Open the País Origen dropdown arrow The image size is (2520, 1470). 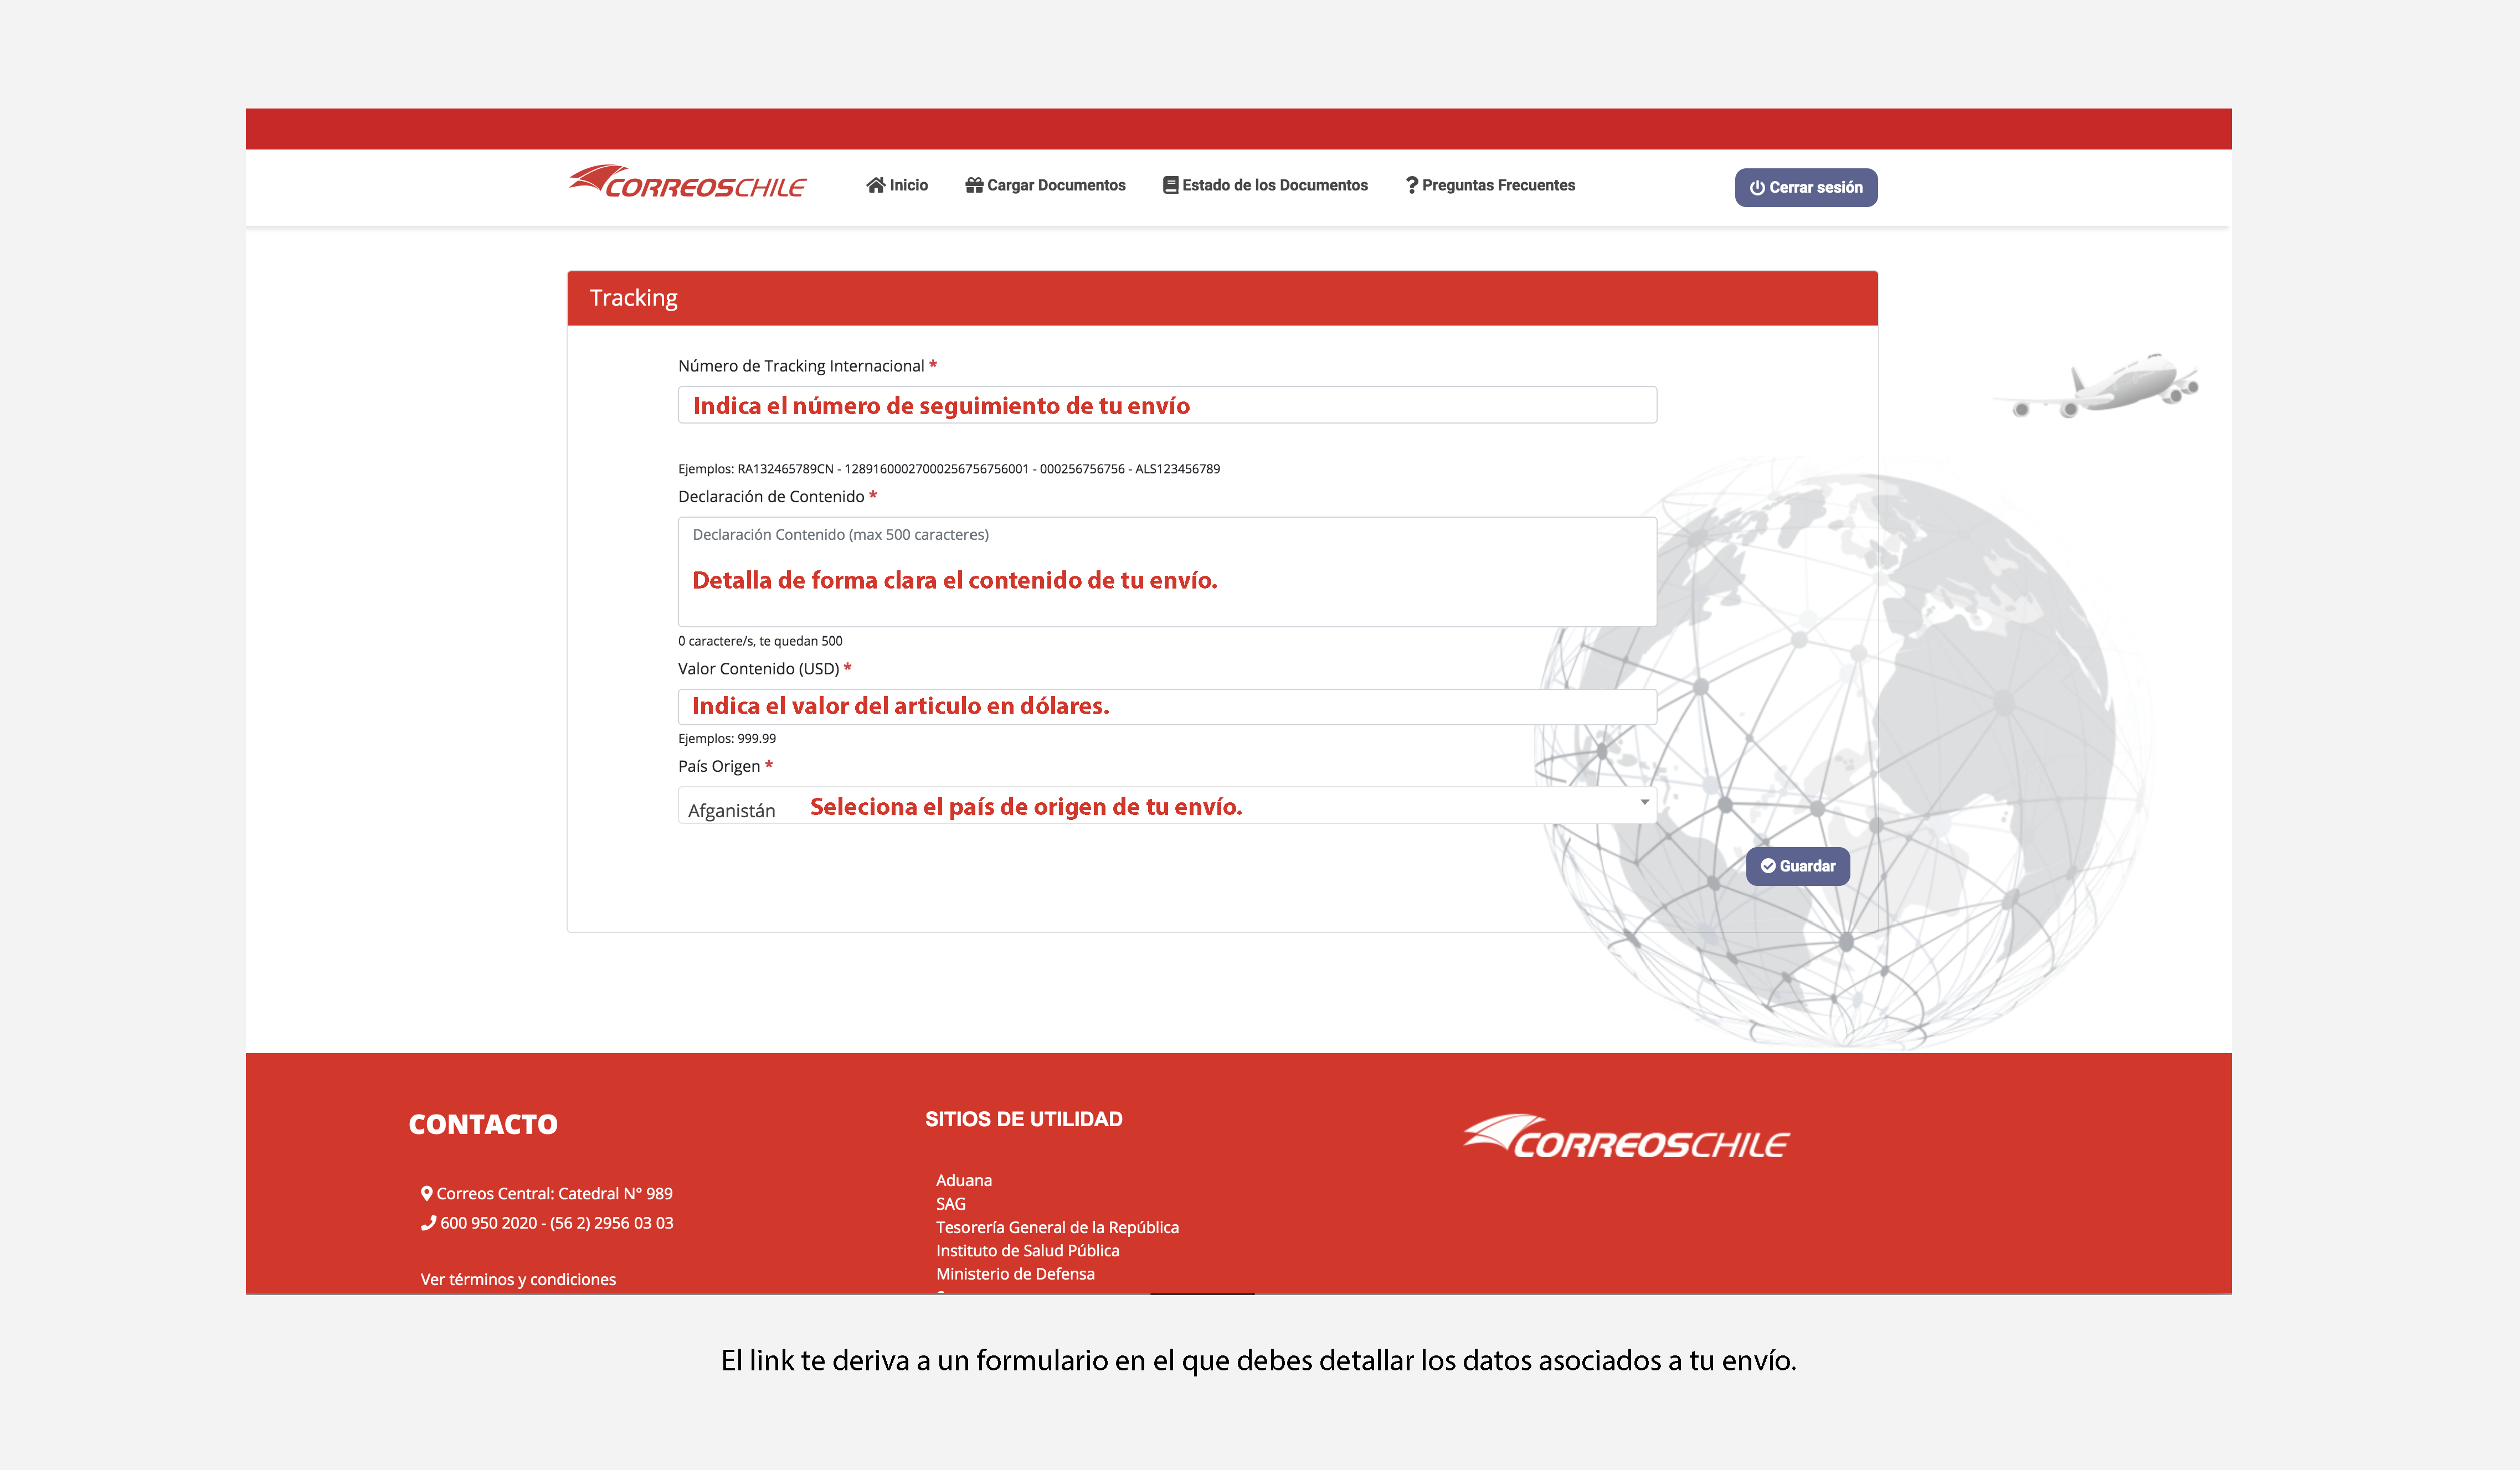tap(1644, 803)
